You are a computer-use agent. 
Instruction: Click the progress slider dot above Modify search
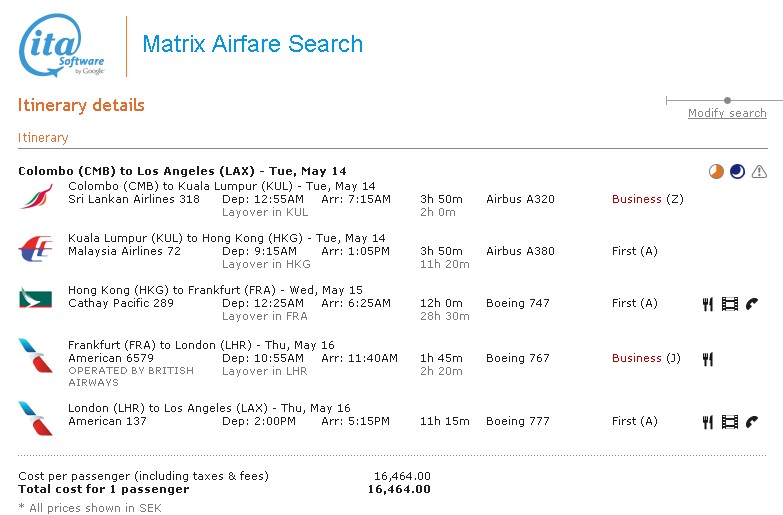728,100
